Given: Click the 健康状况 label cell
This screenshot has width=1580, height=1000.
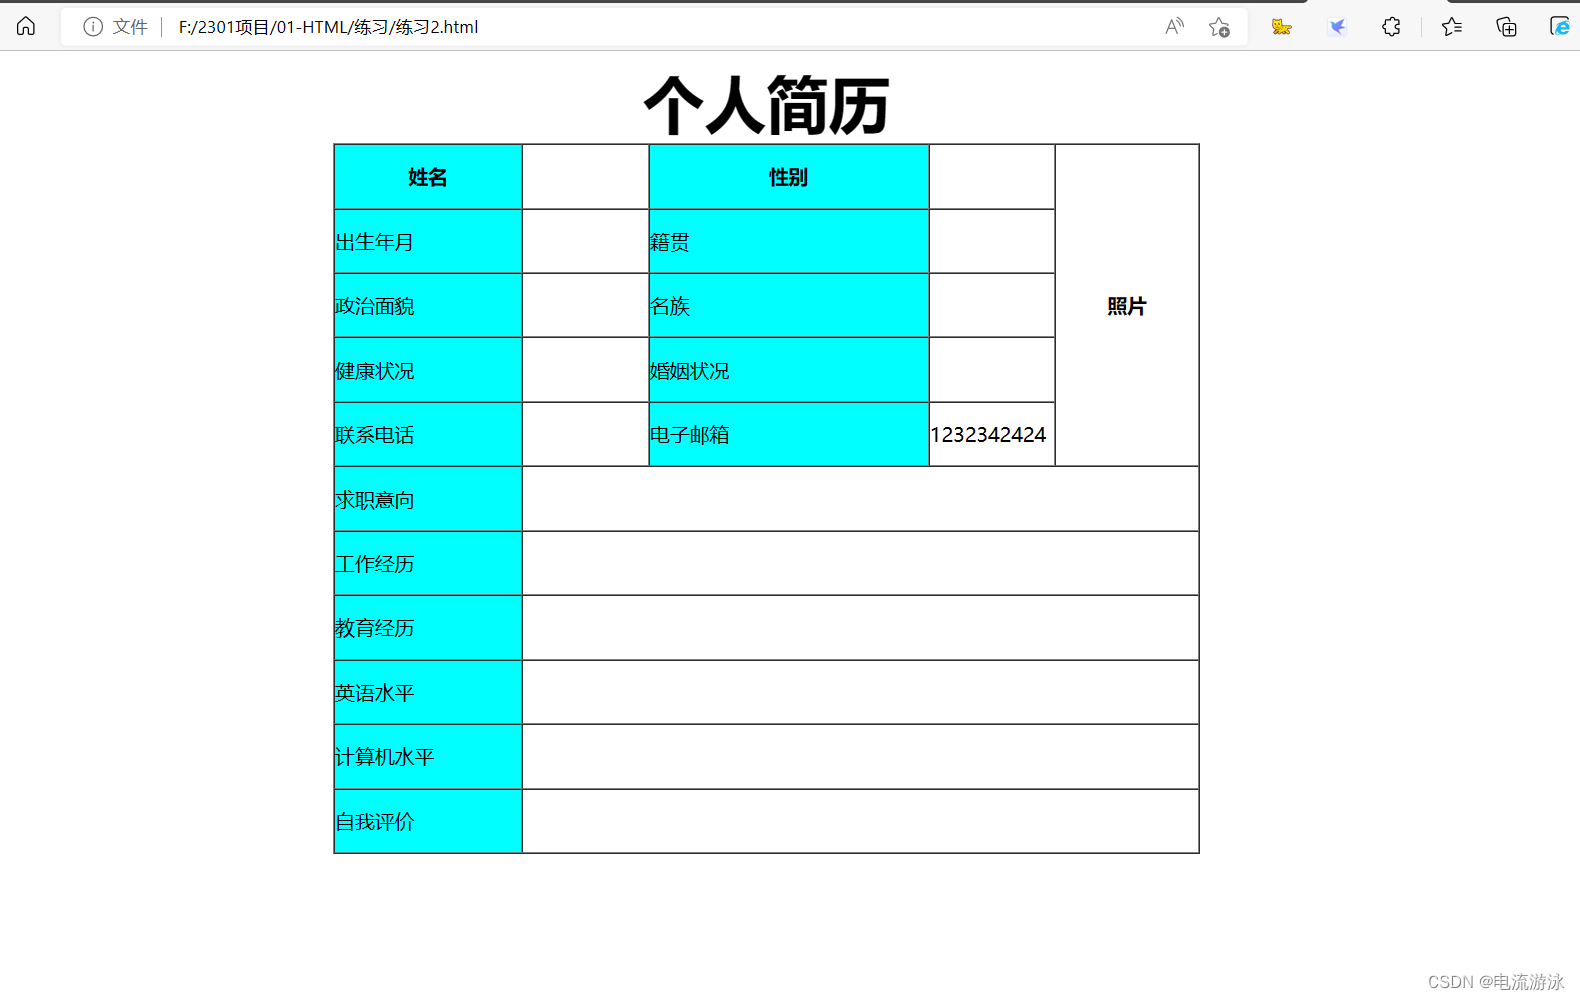Looking at the screenshot, I should point(428,371).
